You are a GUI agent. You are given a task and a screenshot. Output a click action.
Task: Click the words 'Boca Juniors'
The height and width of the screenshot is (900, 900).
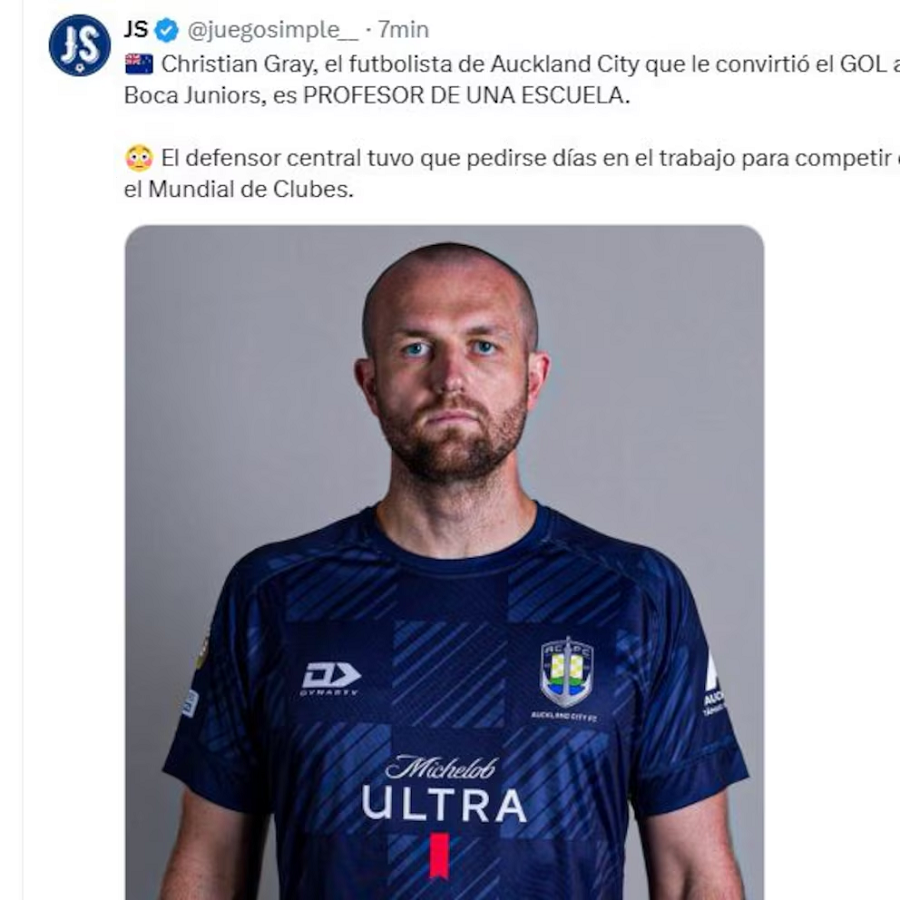(x=192, y=95)
